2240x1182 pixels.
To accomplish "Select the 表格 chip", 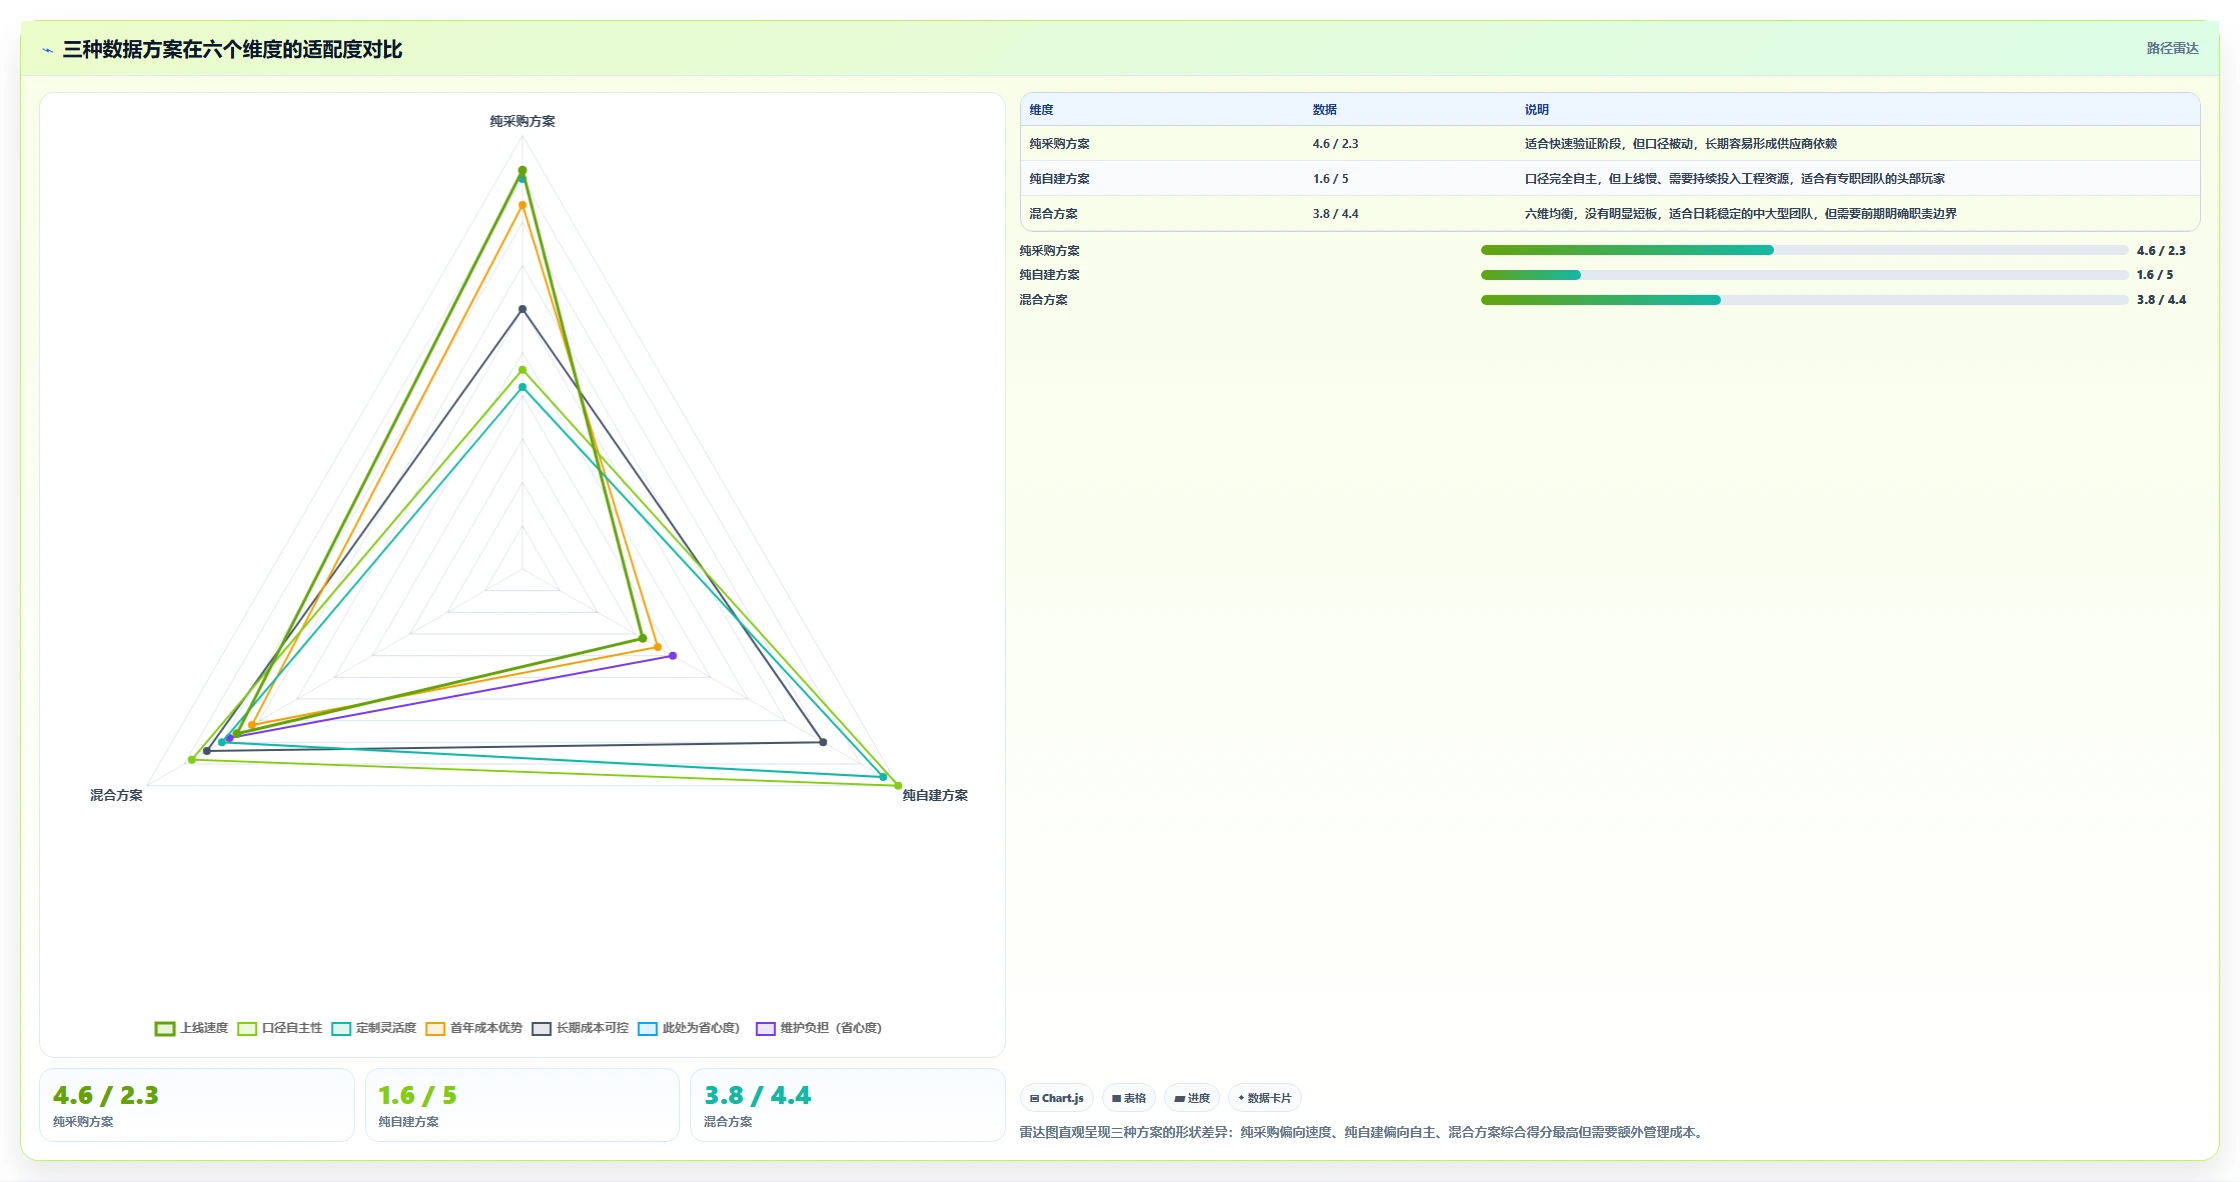I will click(x=1129, y=1098).
